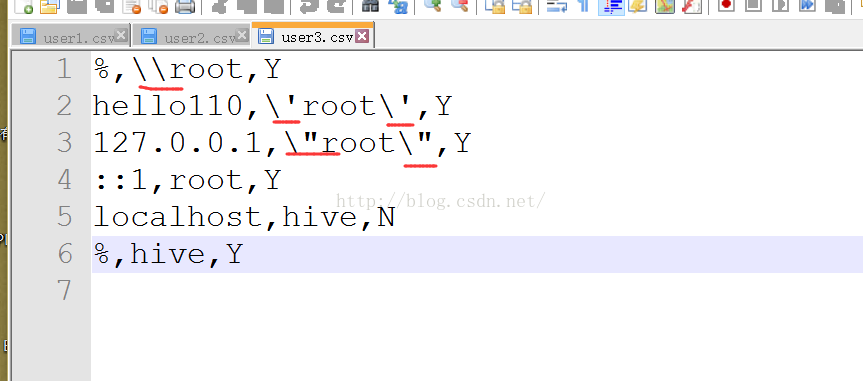The width and height of the screenshot is (863, 381).
Task: Print the document with printer icon
Action: pyautogui.click(x=185, y=6)
